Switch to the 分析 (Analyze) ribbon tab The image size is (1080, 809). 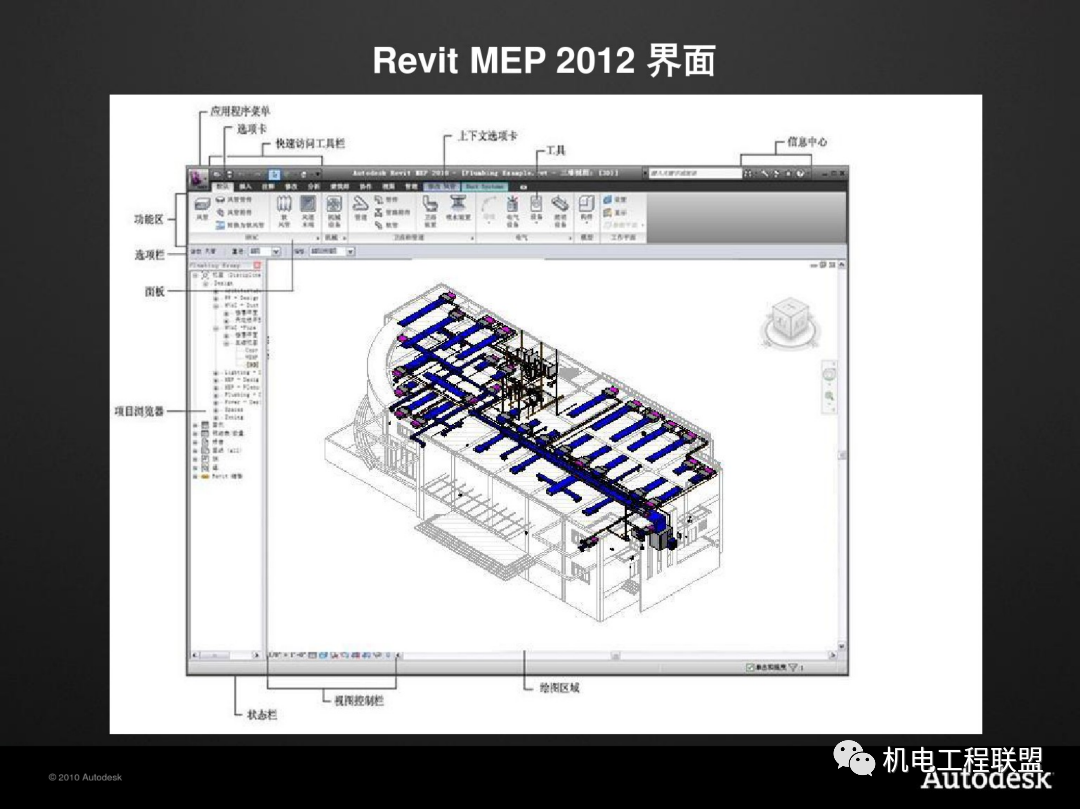point(313,187)
